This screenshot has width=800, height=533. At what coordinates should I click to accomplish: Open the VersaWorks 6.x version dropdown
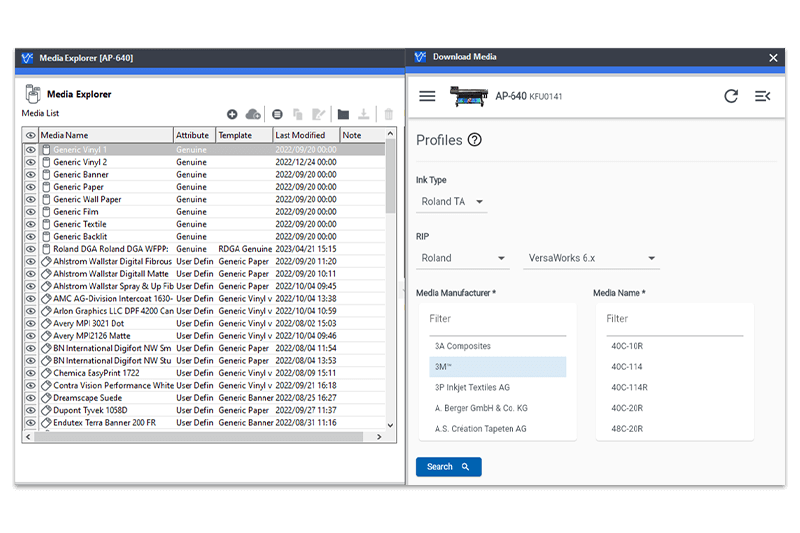point(592,258)
